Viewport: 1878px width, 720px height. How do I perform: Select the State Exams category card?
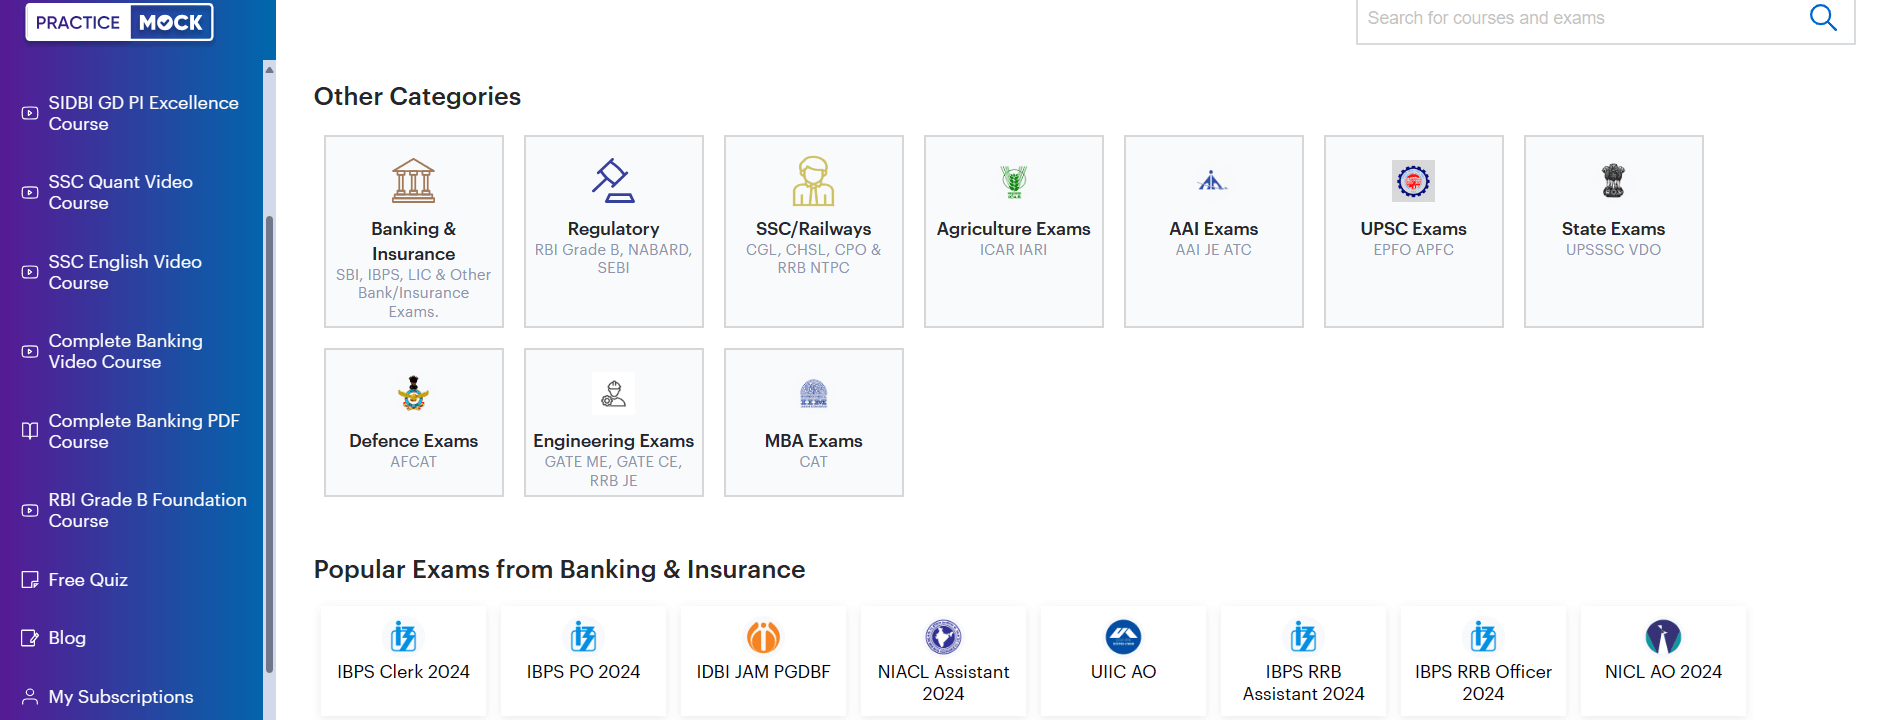(1613, 231)
